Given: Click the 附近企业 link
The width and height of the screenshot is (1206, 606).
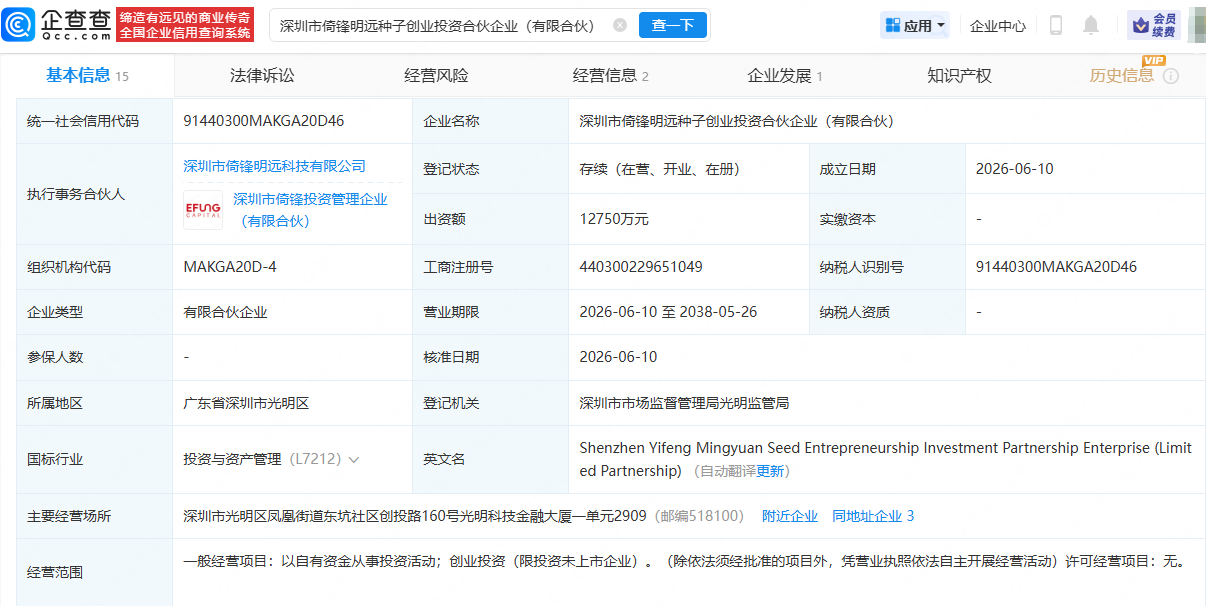Looking at the screenshot, I should click(790, 516).
